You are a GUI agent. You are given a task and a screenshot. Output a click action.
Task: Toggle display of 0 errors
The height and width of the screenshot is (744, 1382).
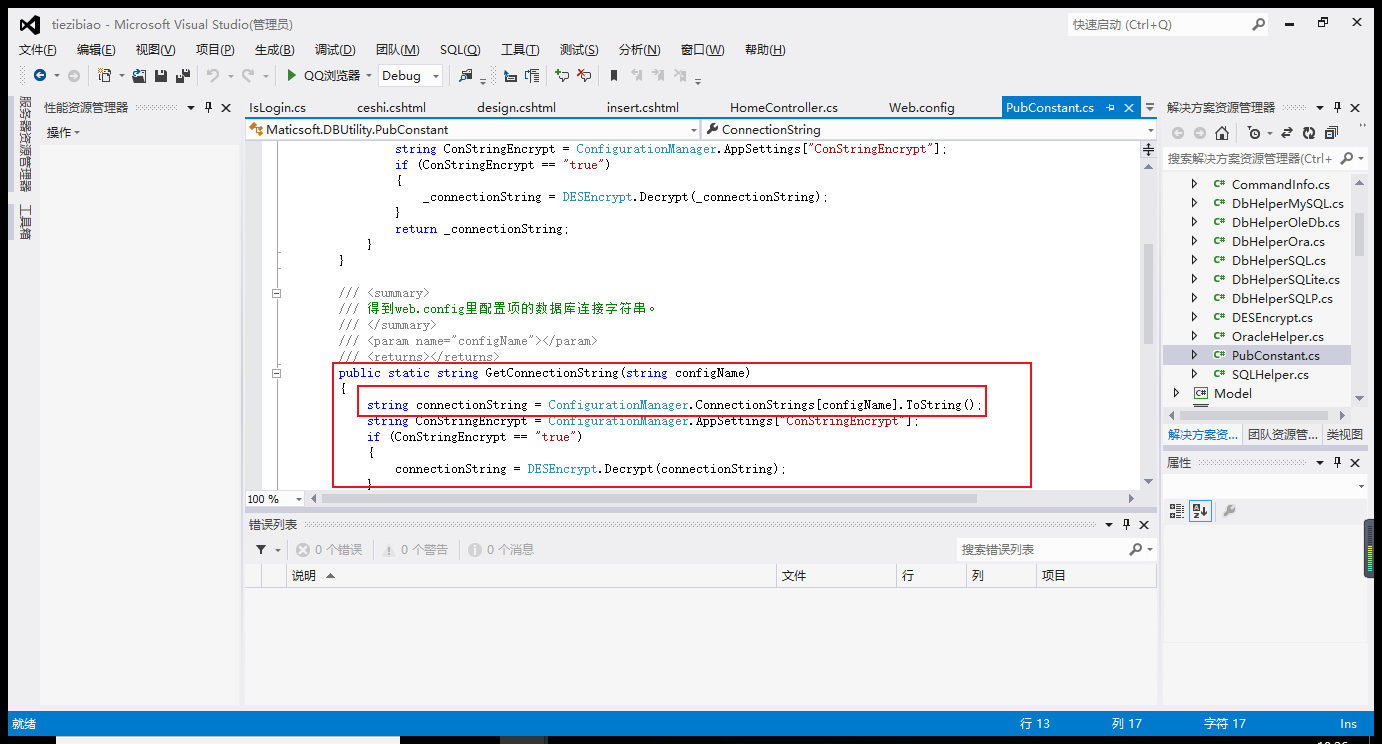click(x=329, y=549)
